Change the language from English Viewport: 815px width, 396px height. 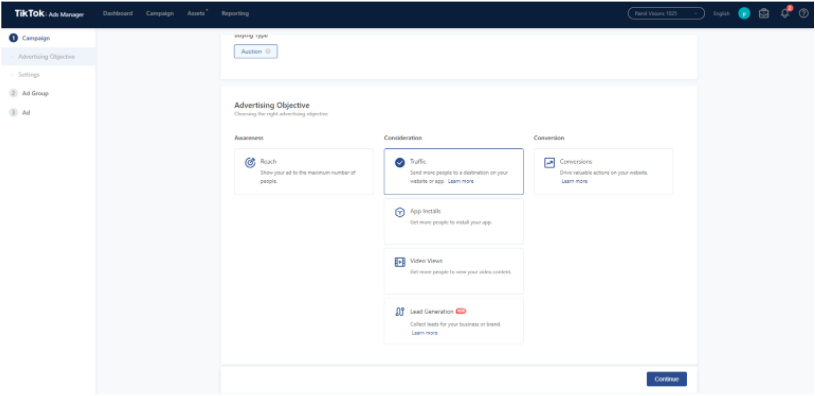coord(721,14)
